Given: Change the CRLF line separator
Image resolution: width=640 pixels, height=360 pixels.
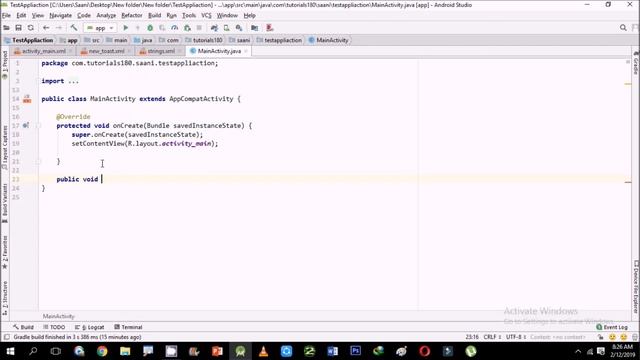Looking at the screenshot, I should [492, 337].
